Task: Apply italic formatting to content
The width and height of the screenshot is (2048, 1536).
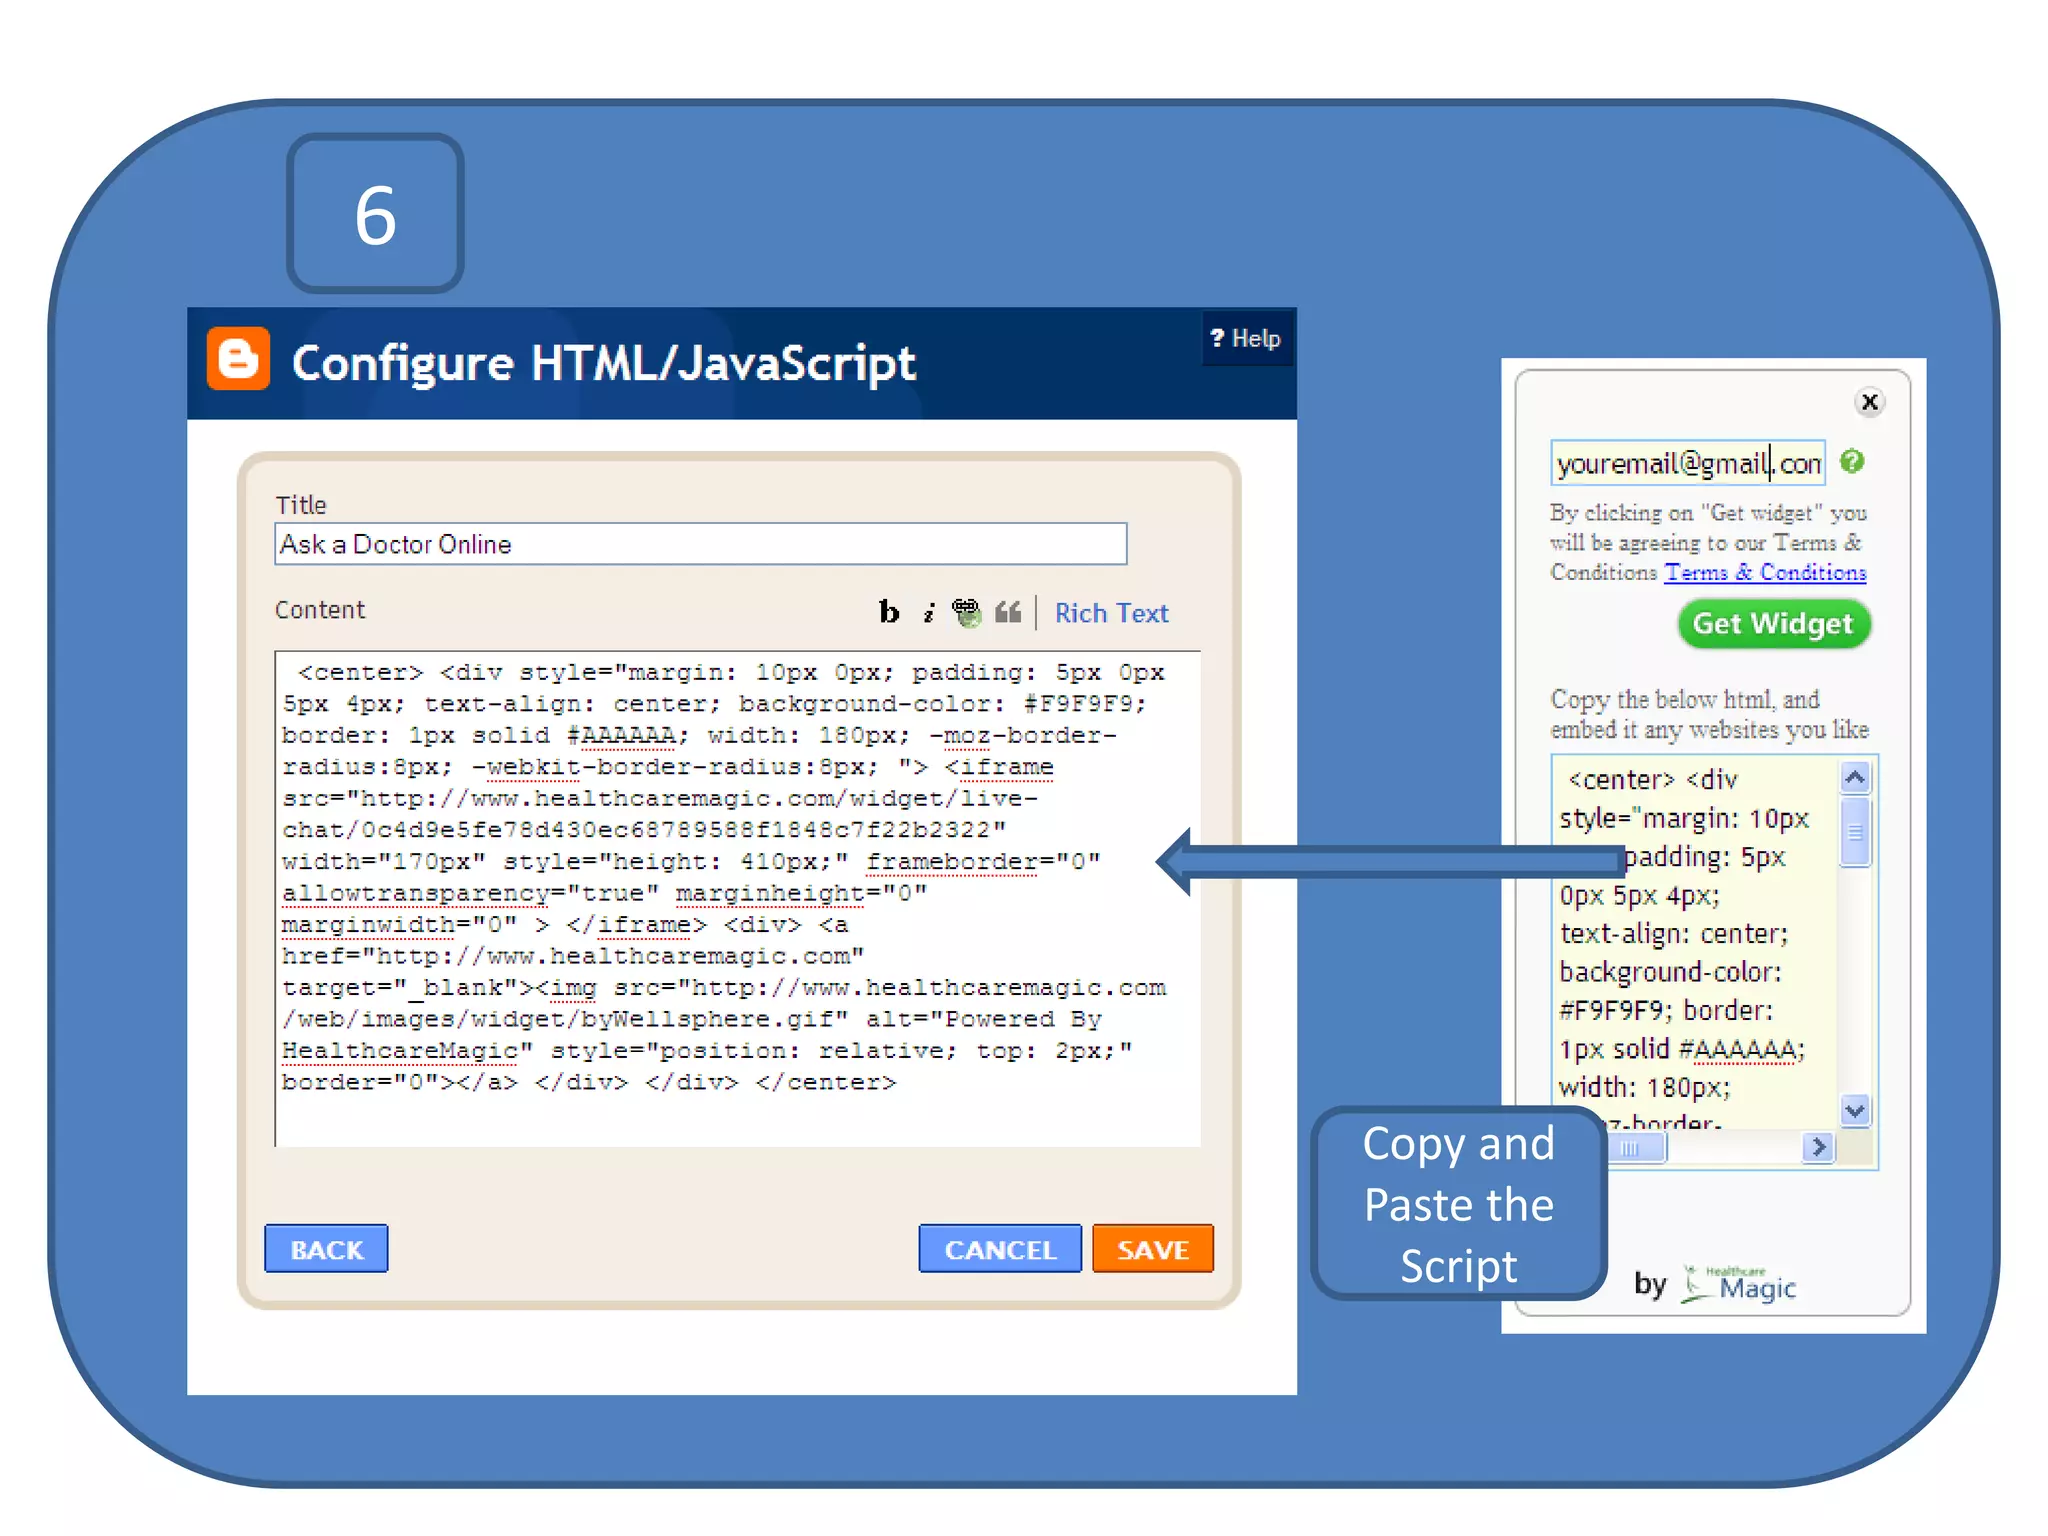Action: 929,612
